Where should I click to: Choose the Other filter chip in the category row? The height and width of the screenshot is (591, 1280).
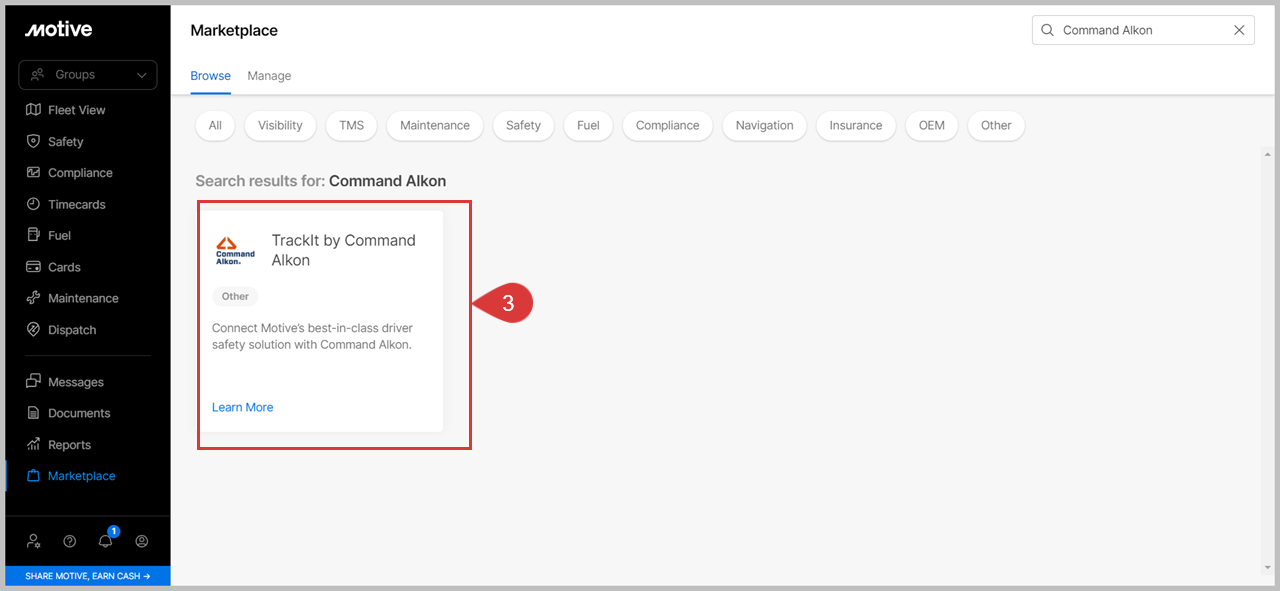pos(996,125)
